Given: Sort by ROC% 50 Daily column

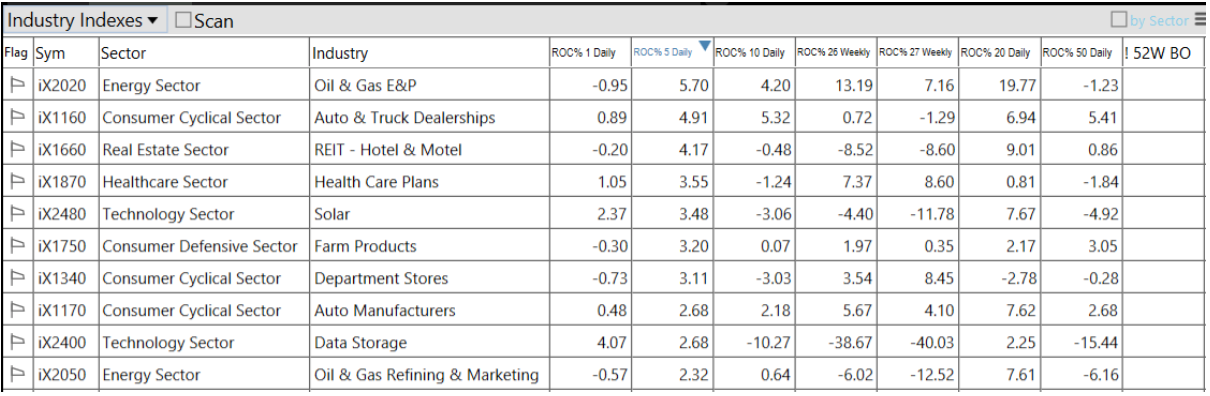Looking at the screenshot, I should [1078, 52].
